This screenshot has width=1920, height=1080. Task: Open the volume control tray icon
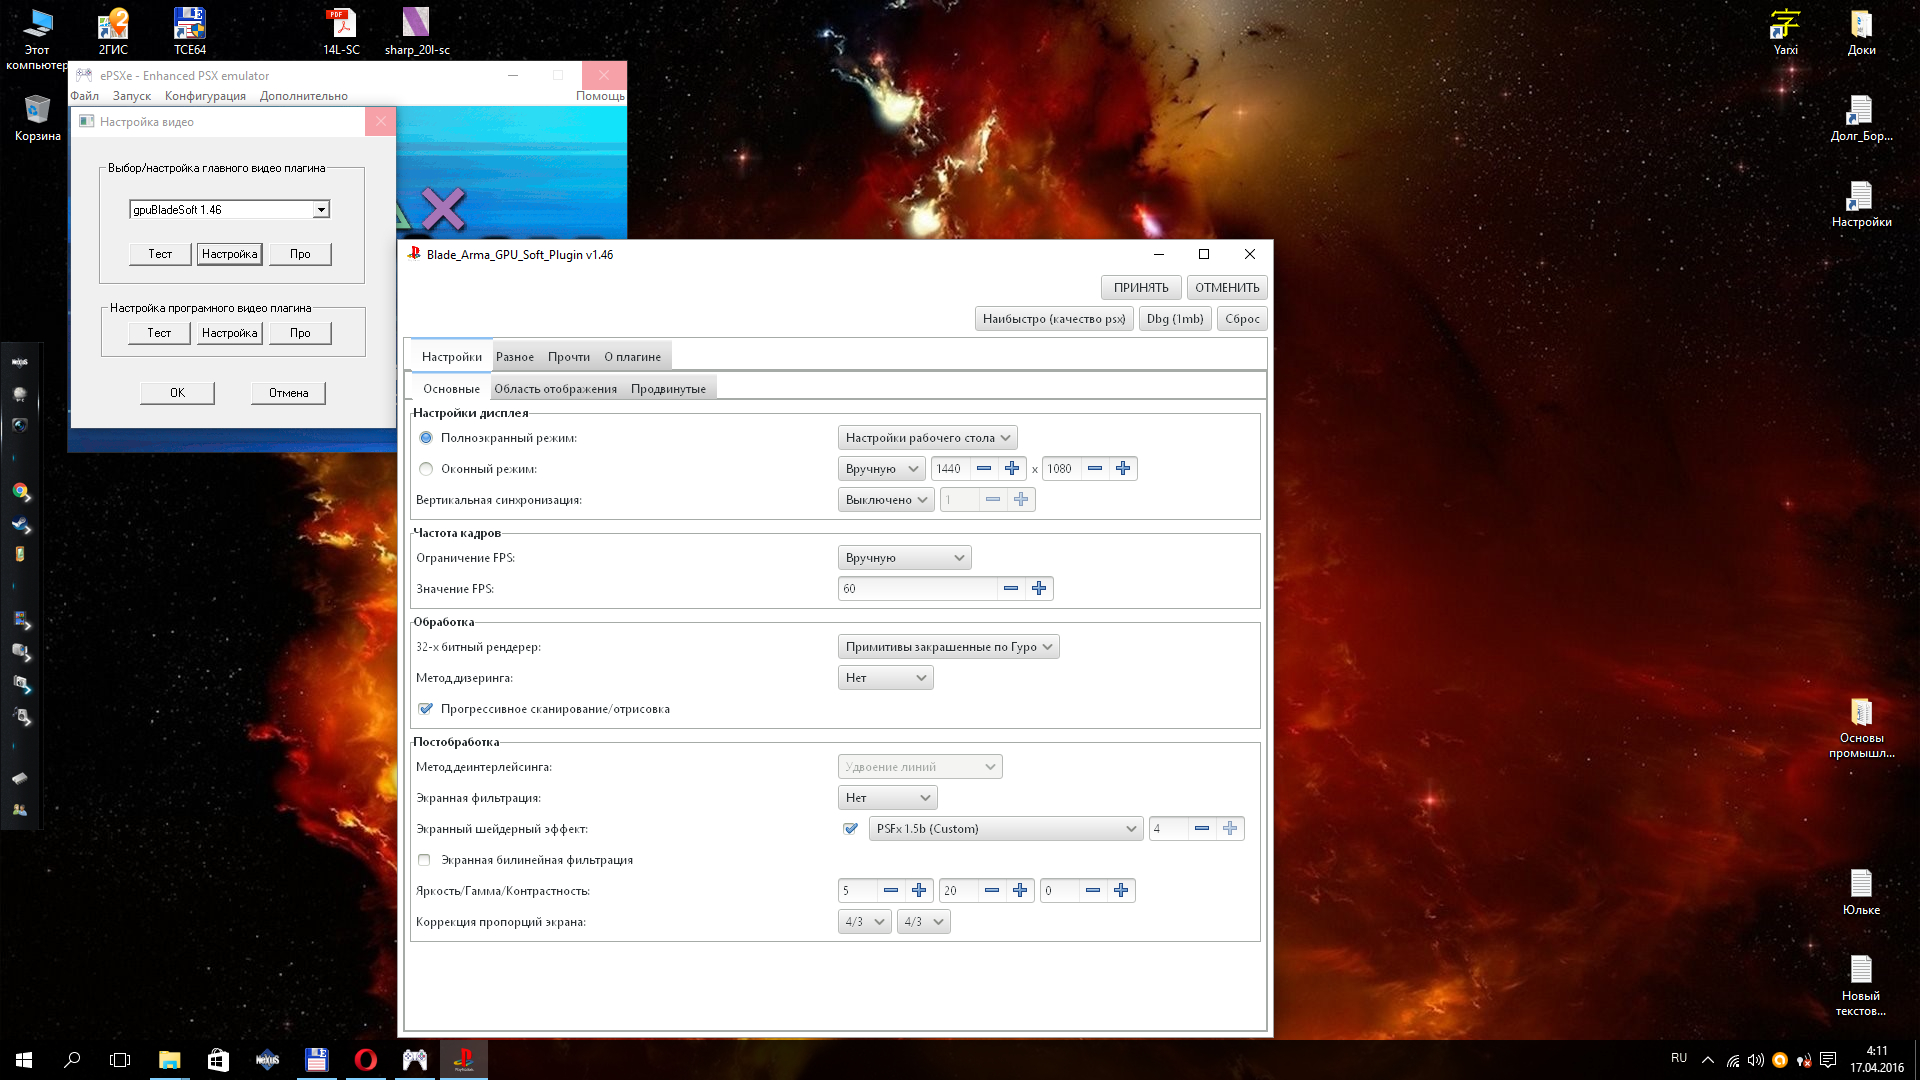(x=1756, y=1060)
